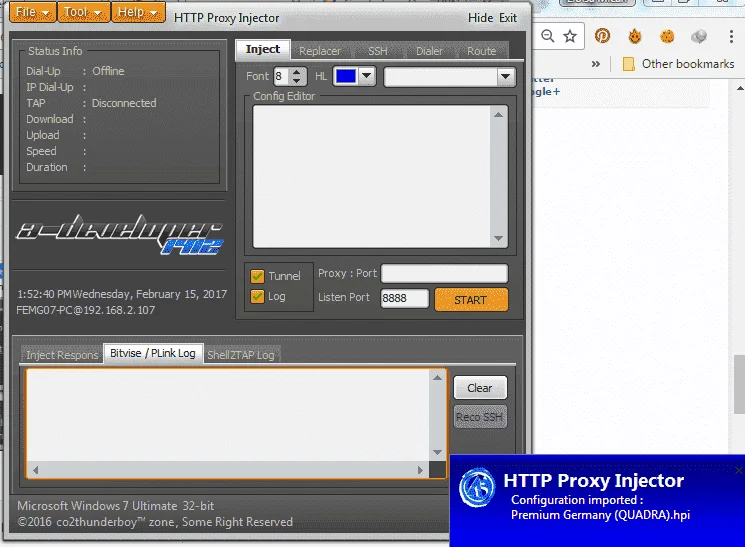Click the blue HL color swatch
This screenshot has width=745, height=547.
(345, 76)
